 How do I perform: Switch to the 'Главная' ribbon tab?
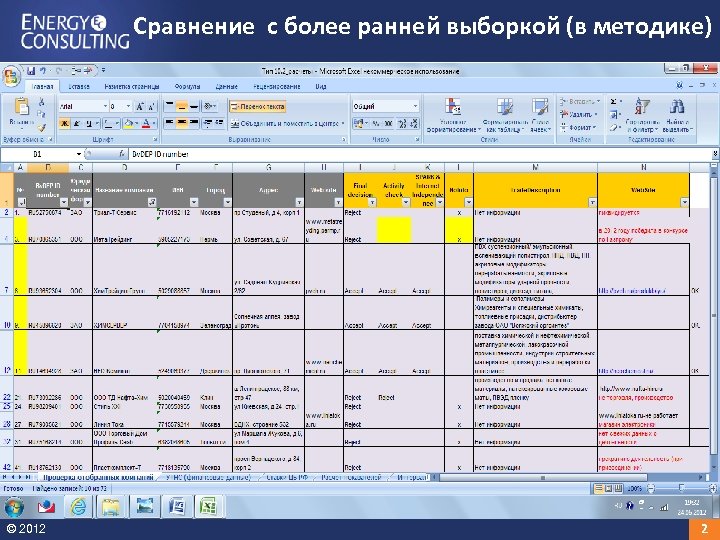point(42,86)
